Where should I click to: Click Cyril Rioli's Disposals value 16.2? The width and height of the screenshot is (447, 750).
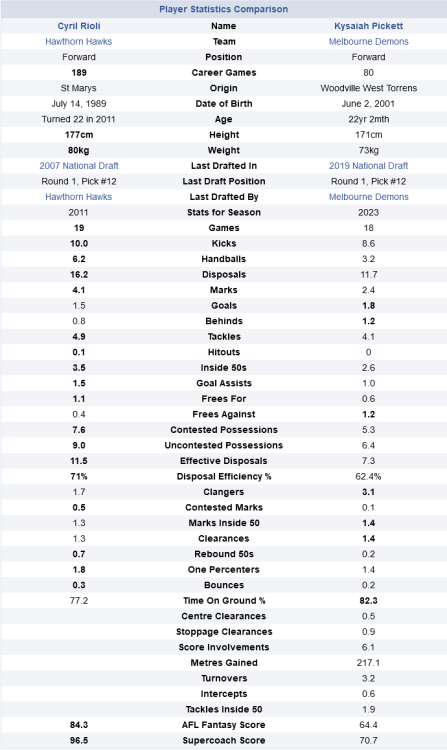tap(79, 275)
